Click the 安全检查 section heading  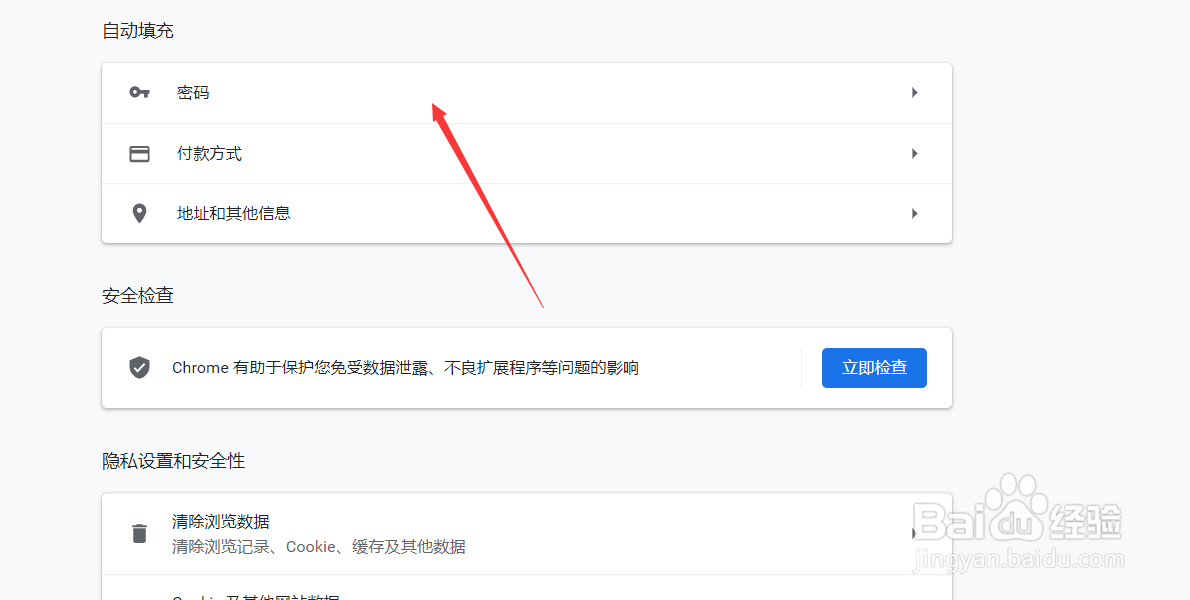136,295
